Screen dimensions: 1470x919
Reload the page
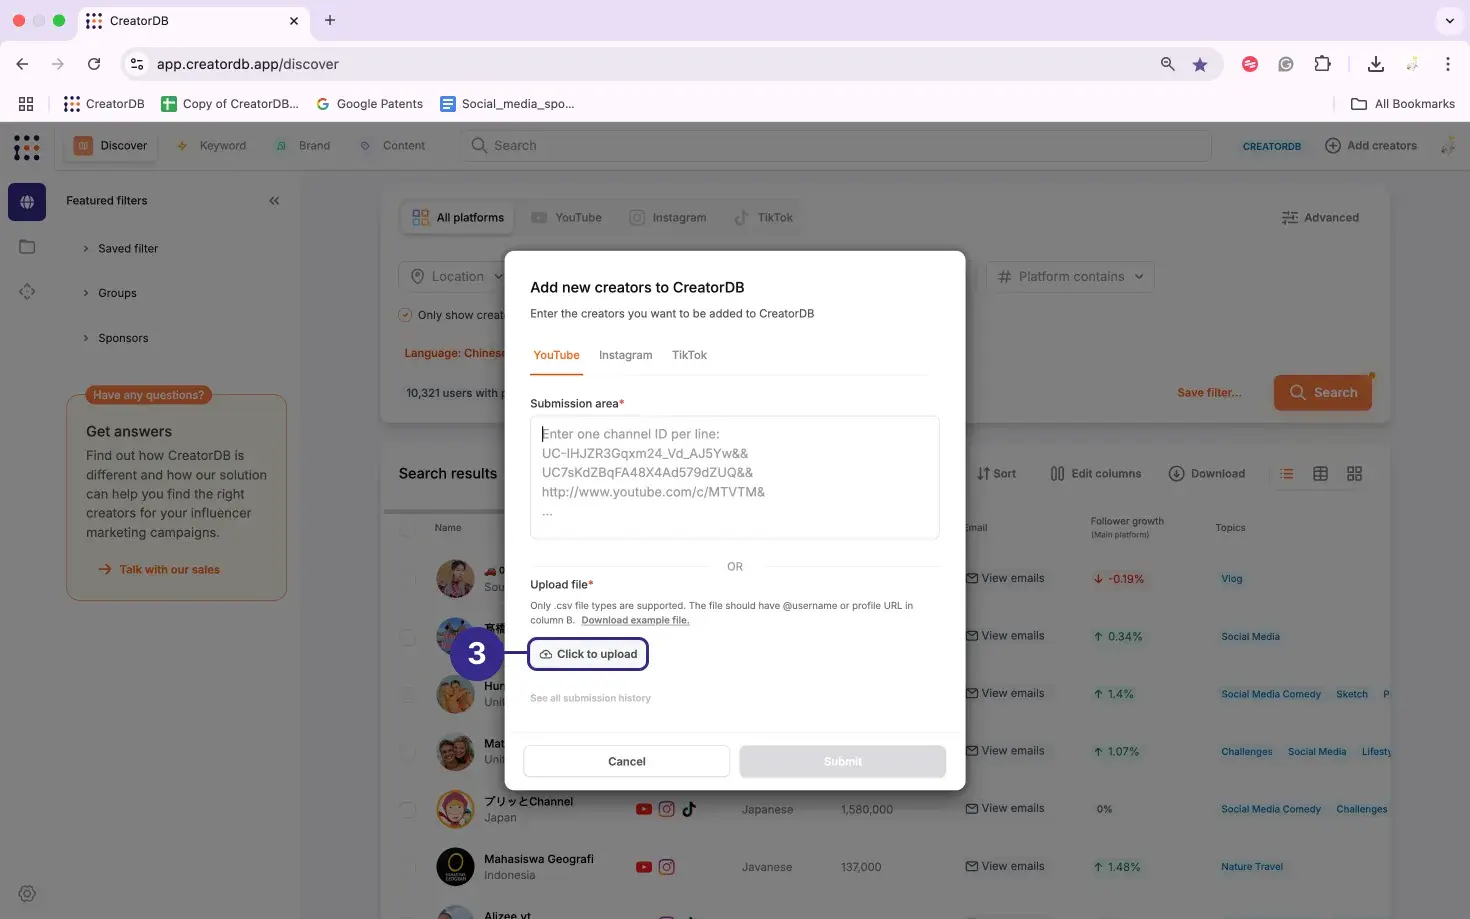coord(94,64)
